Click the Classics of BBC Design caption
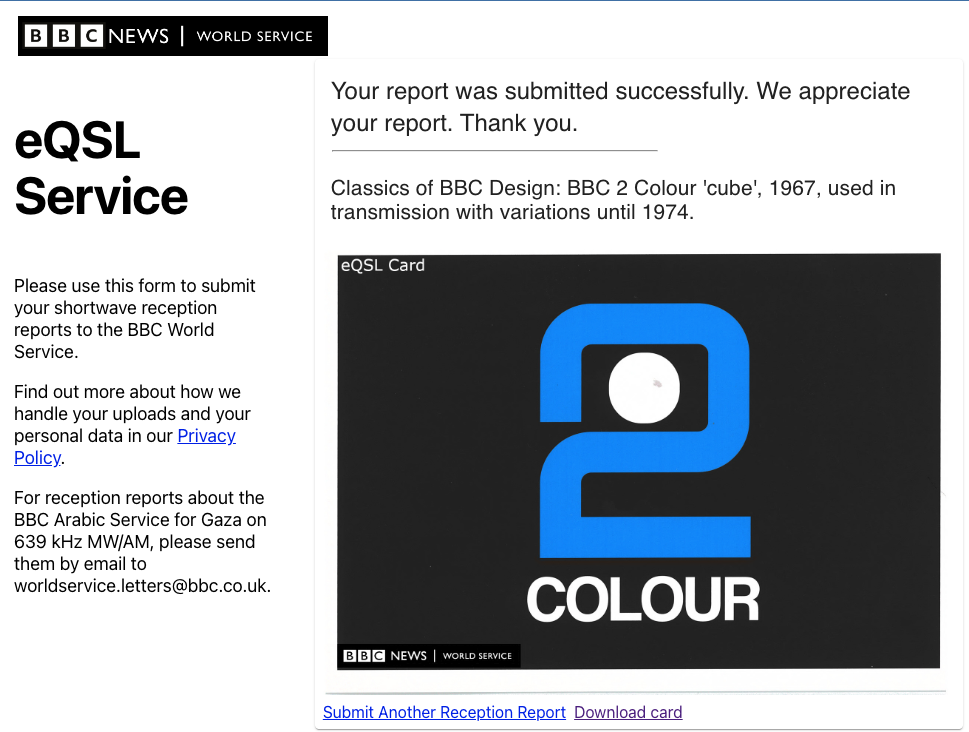 pyautogui.click(x=613, y=200)
